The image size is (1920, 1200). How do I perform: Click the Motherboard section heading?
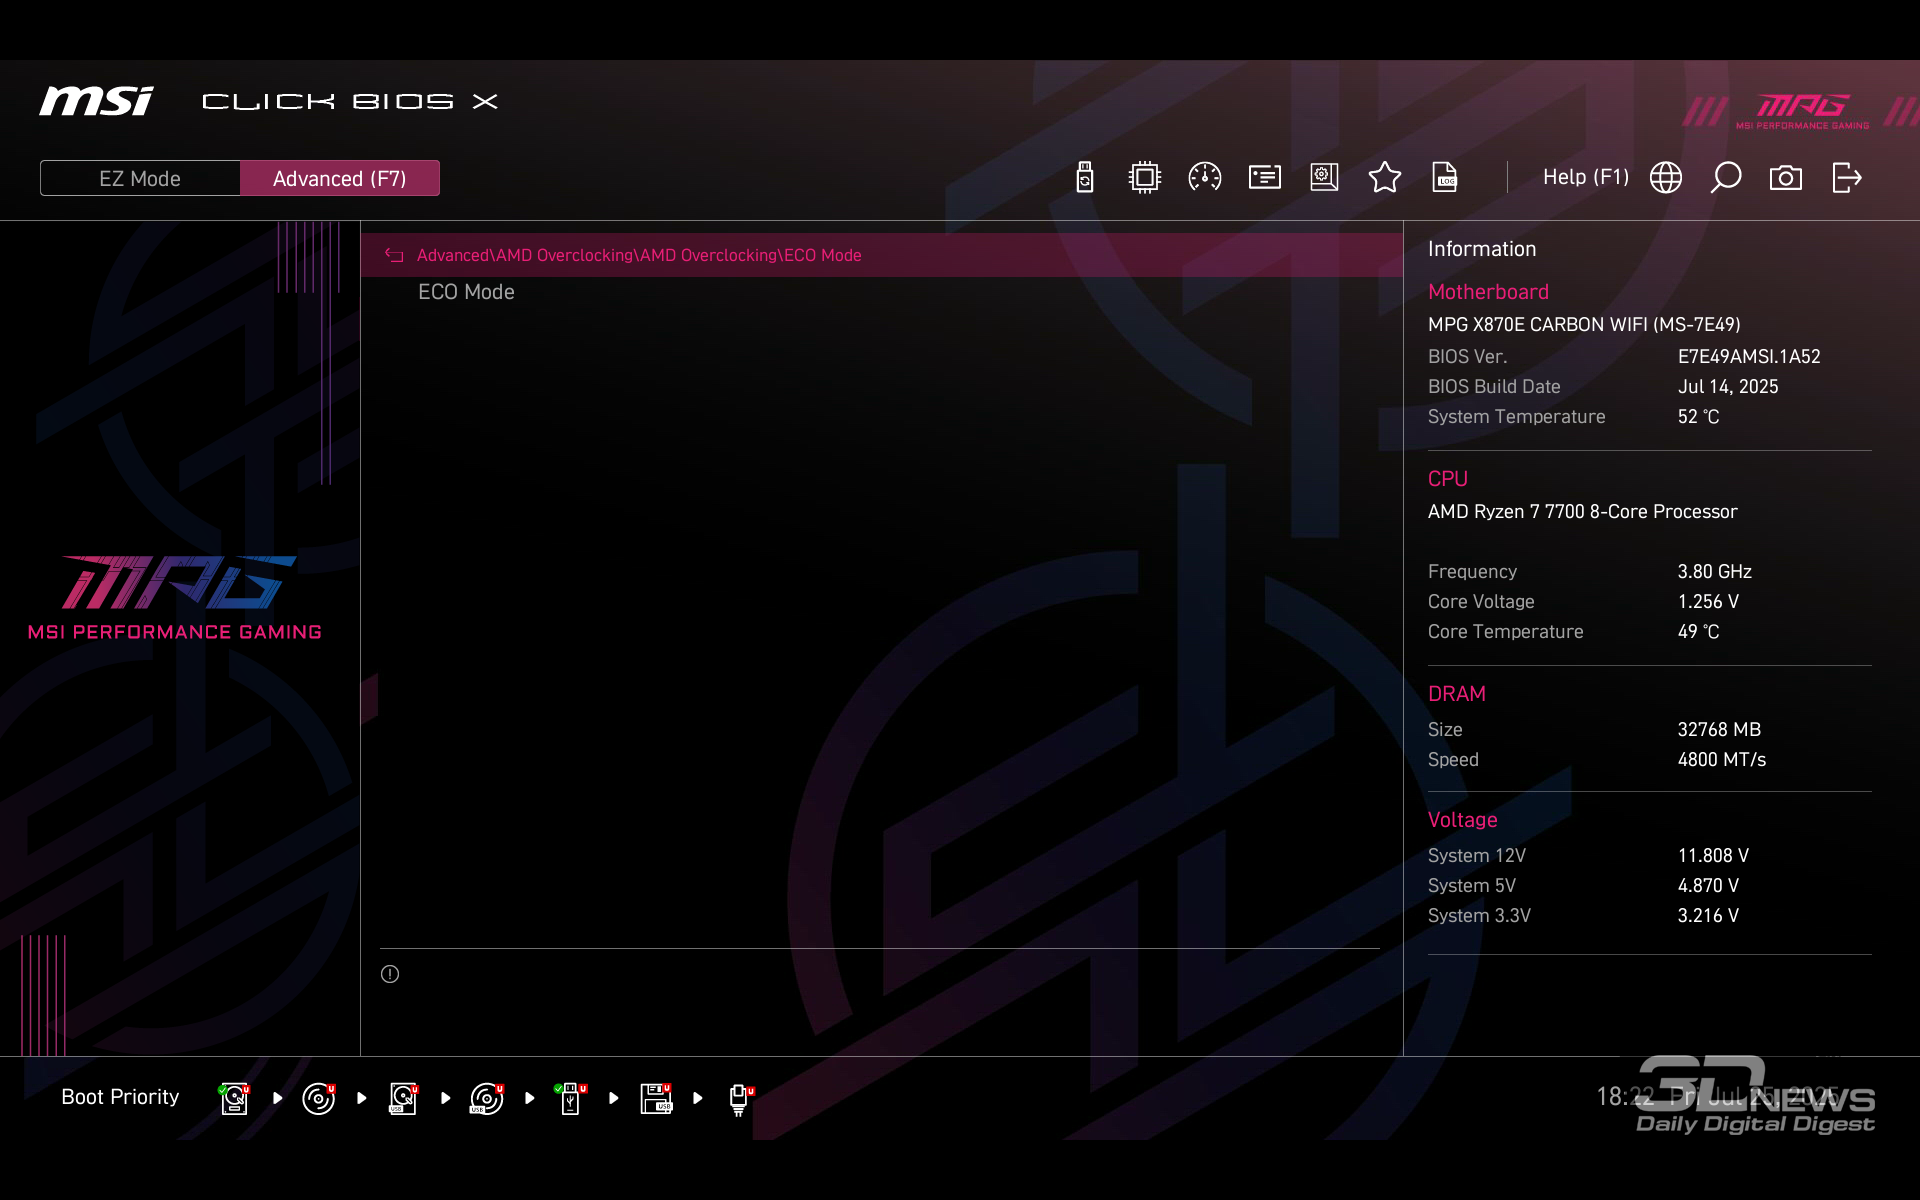click(x=1488, y=292)
